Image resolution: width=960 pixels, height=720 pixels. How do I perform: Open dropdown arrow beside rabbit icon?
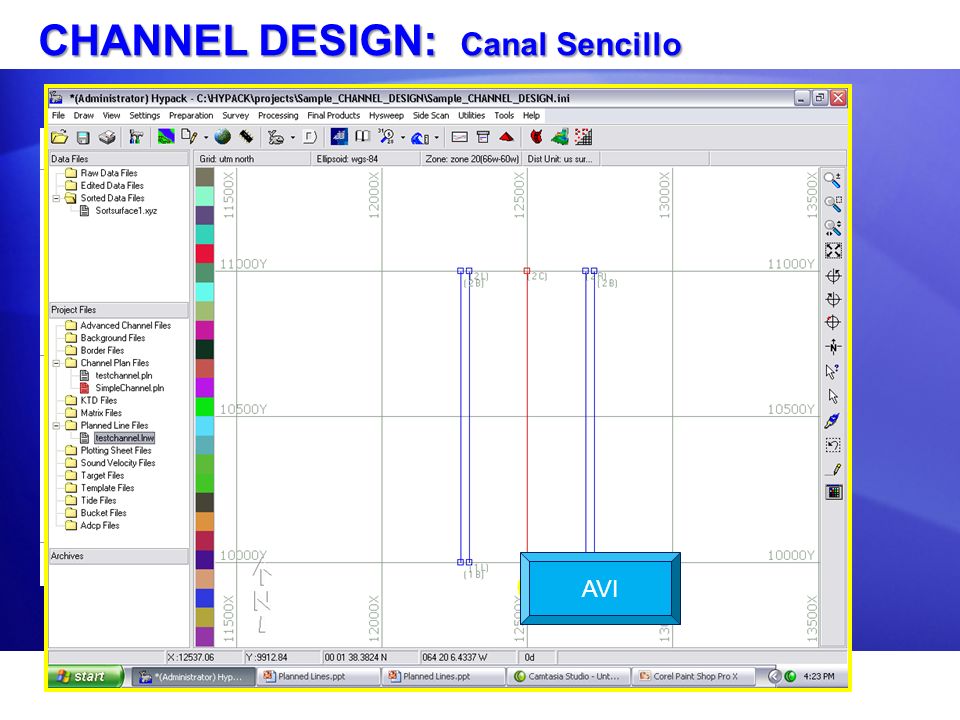coord(292,138)
